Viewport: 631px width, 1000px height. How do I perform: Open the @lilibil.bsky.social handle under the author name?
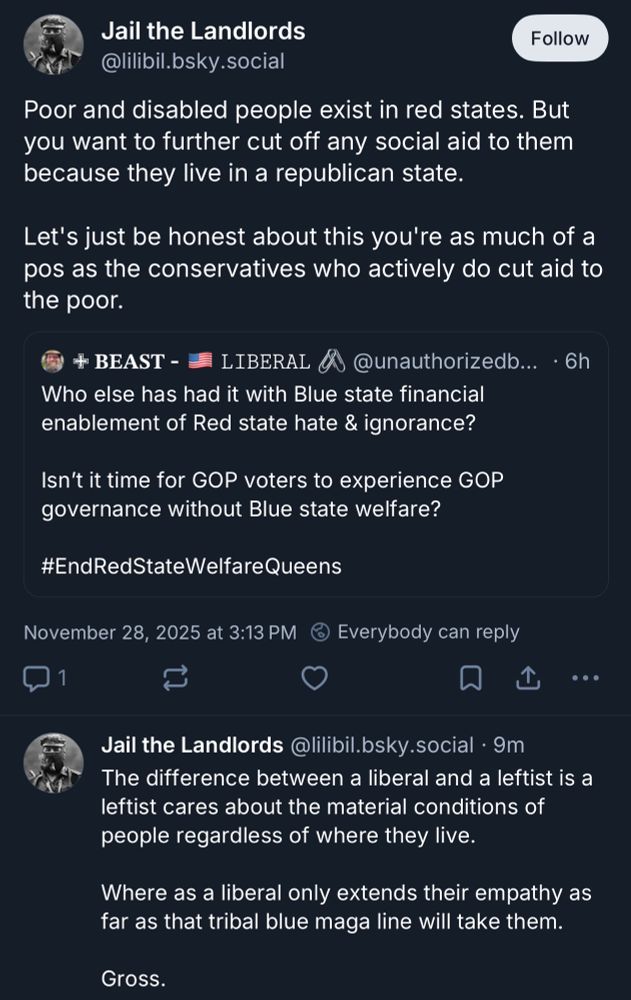(x=193, y=61)
